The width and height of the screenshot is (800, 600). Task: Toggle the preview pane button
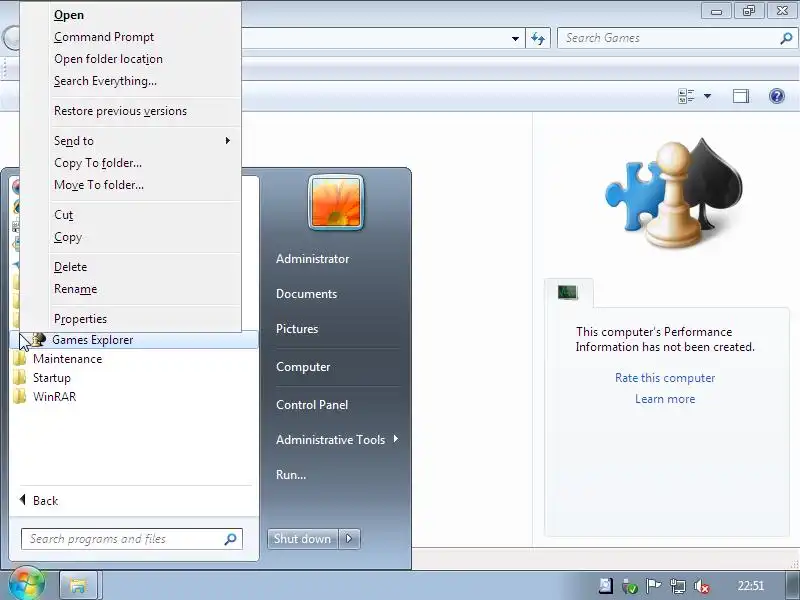coord(741,96)
